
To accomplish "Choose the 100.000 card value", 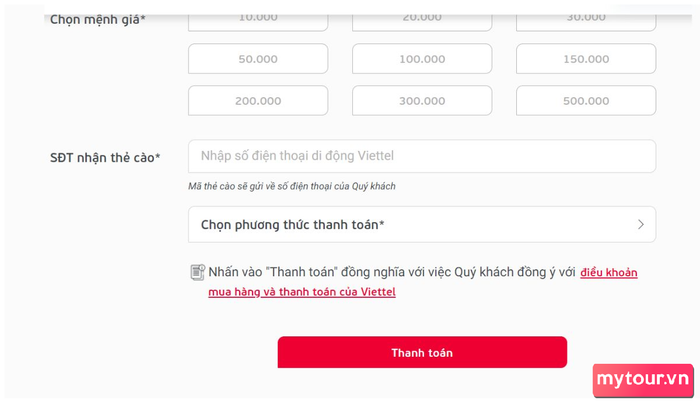I will tap(422, 59).
